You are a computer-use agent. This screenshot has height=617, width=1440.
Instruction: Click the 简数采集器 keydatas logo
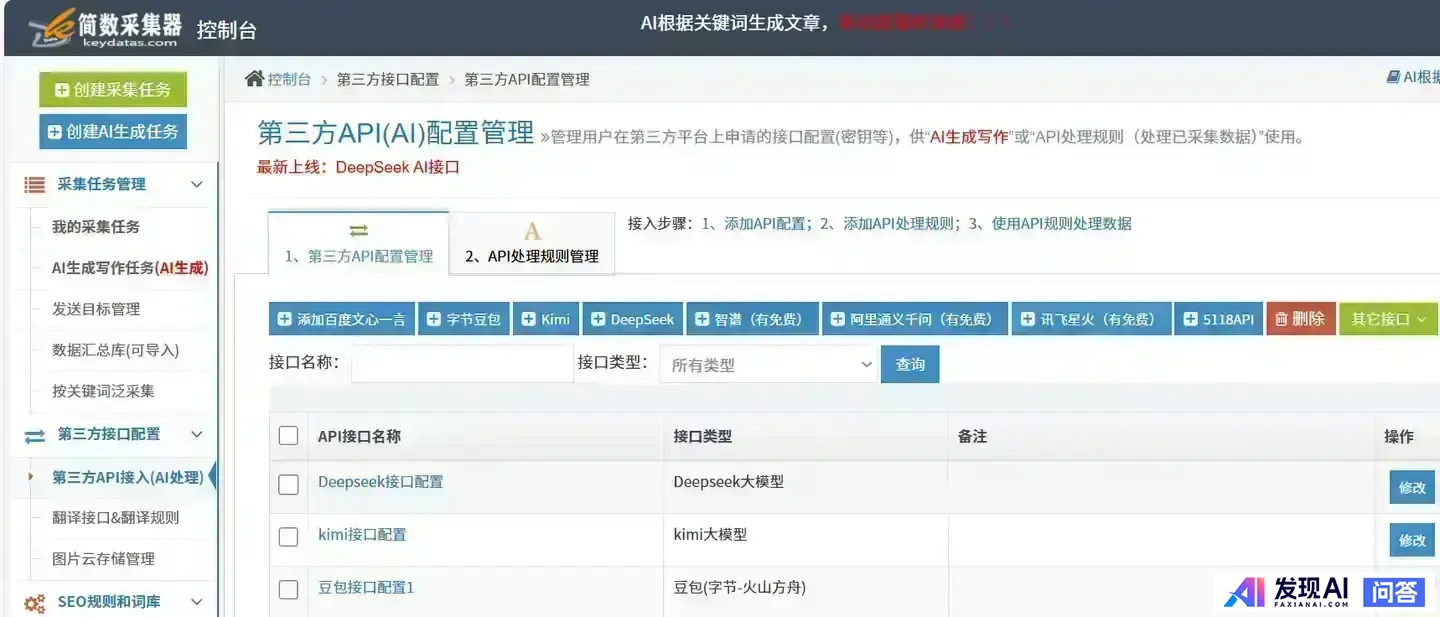(x=105, y=28)
